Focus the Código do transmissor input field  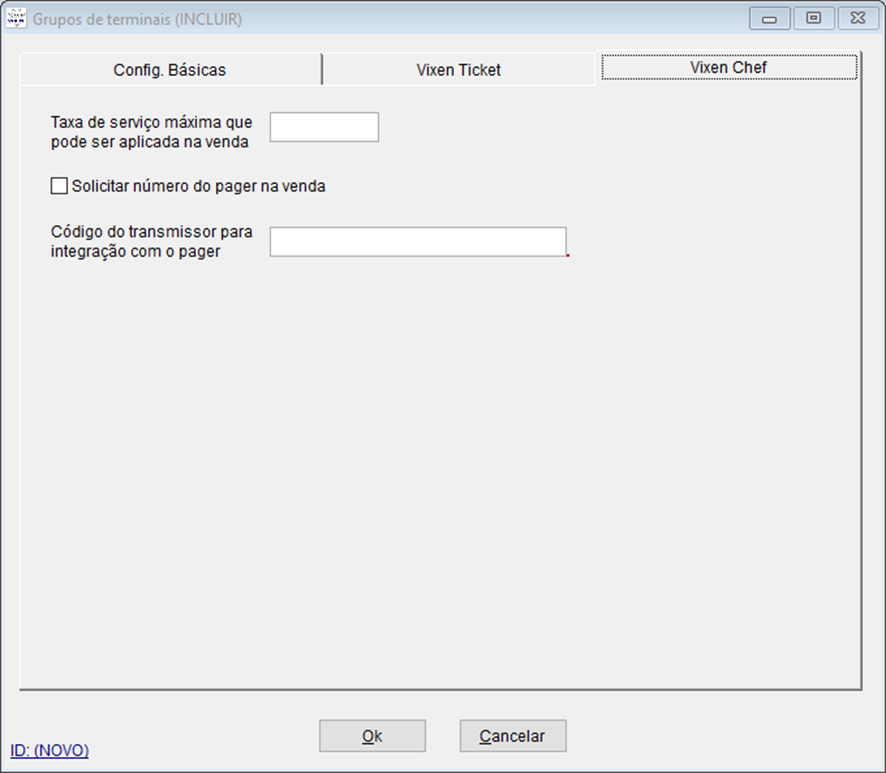pyautogui.click(x=418, y=242)
